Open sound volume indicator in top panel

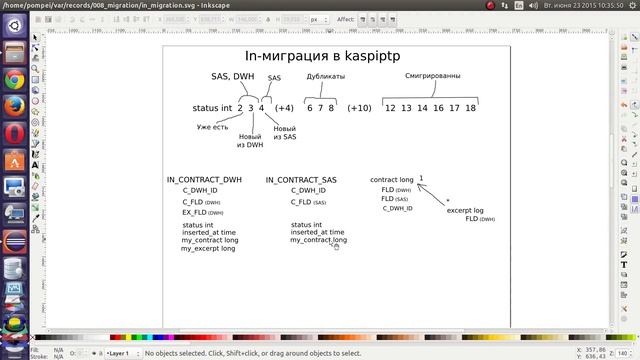(x=533, y=5)
